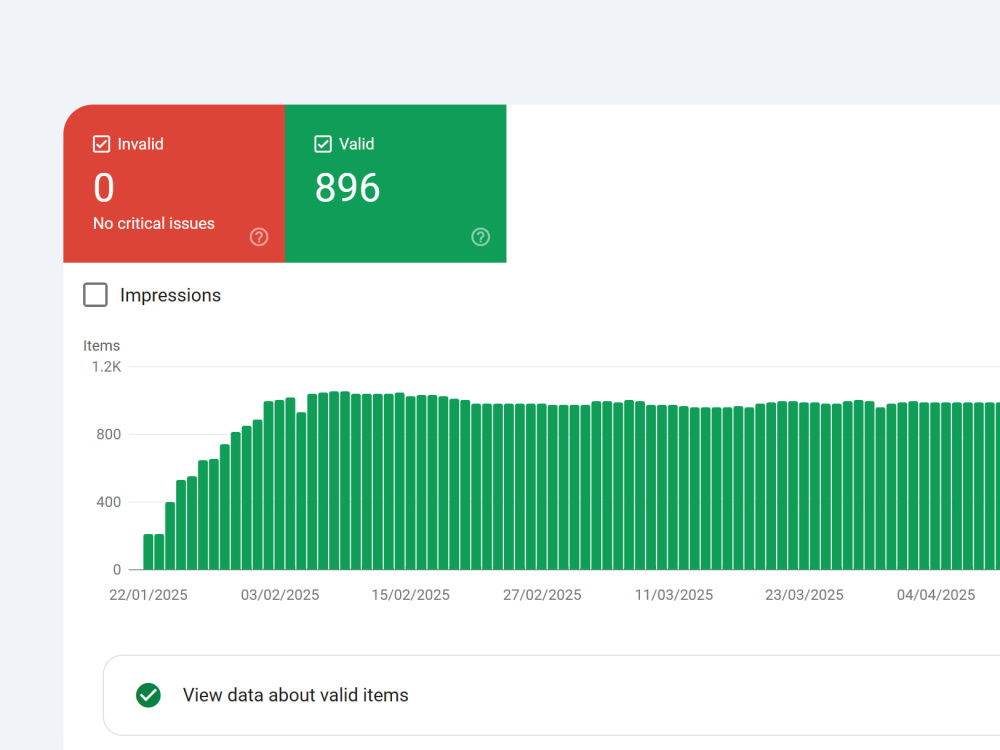Click the 03/02/2025 axis date label
The width and height of the screenshot is (1000, 750).
click(280, 595)
